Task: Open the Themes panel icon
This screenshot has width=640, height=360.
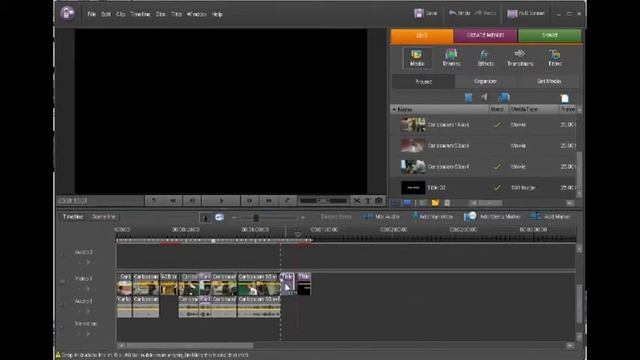Action: tap(451, 58)
